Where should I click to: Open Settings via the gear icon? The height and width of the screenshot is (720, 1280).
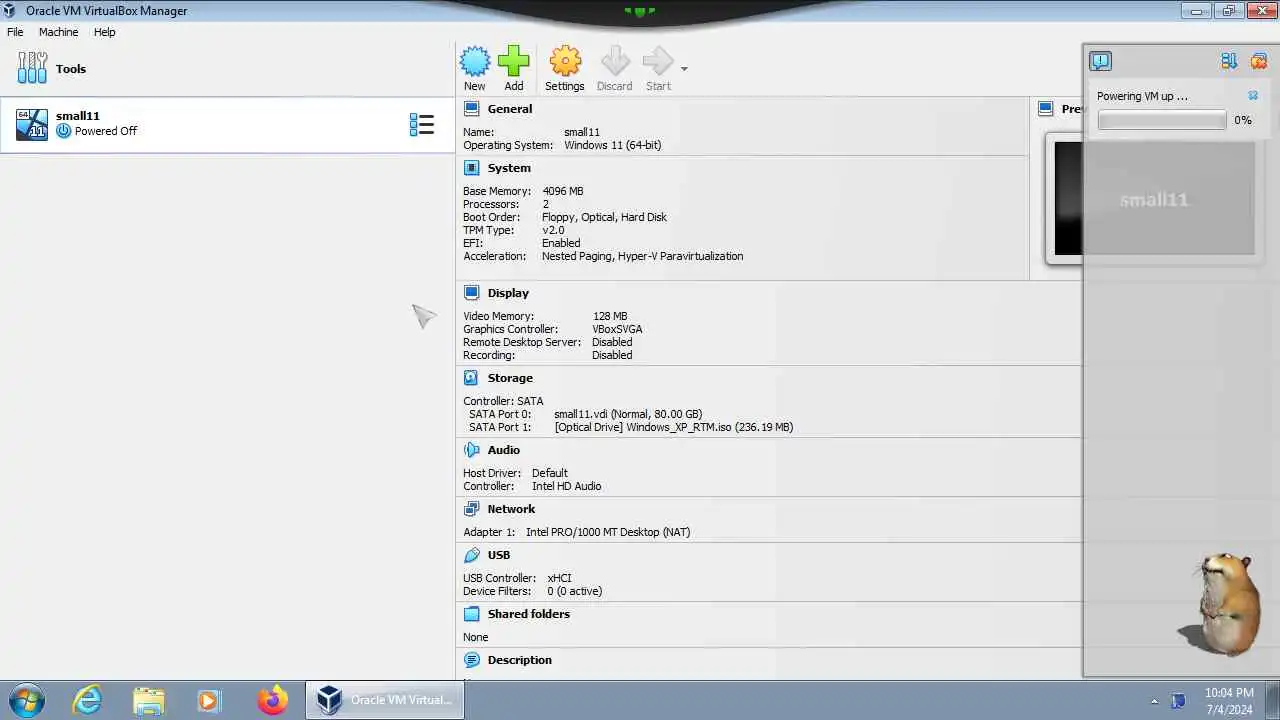pyautogui.click(x=565, y=61)
